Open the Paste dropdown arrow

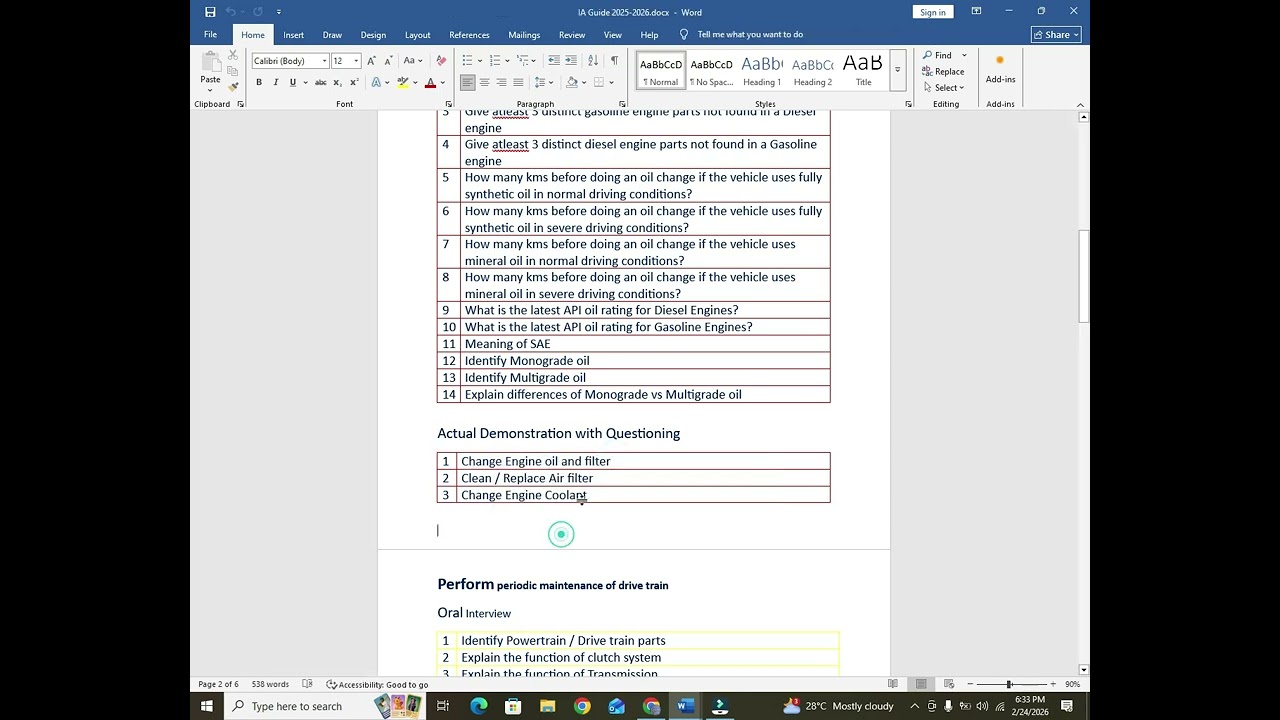pos(210,90)
